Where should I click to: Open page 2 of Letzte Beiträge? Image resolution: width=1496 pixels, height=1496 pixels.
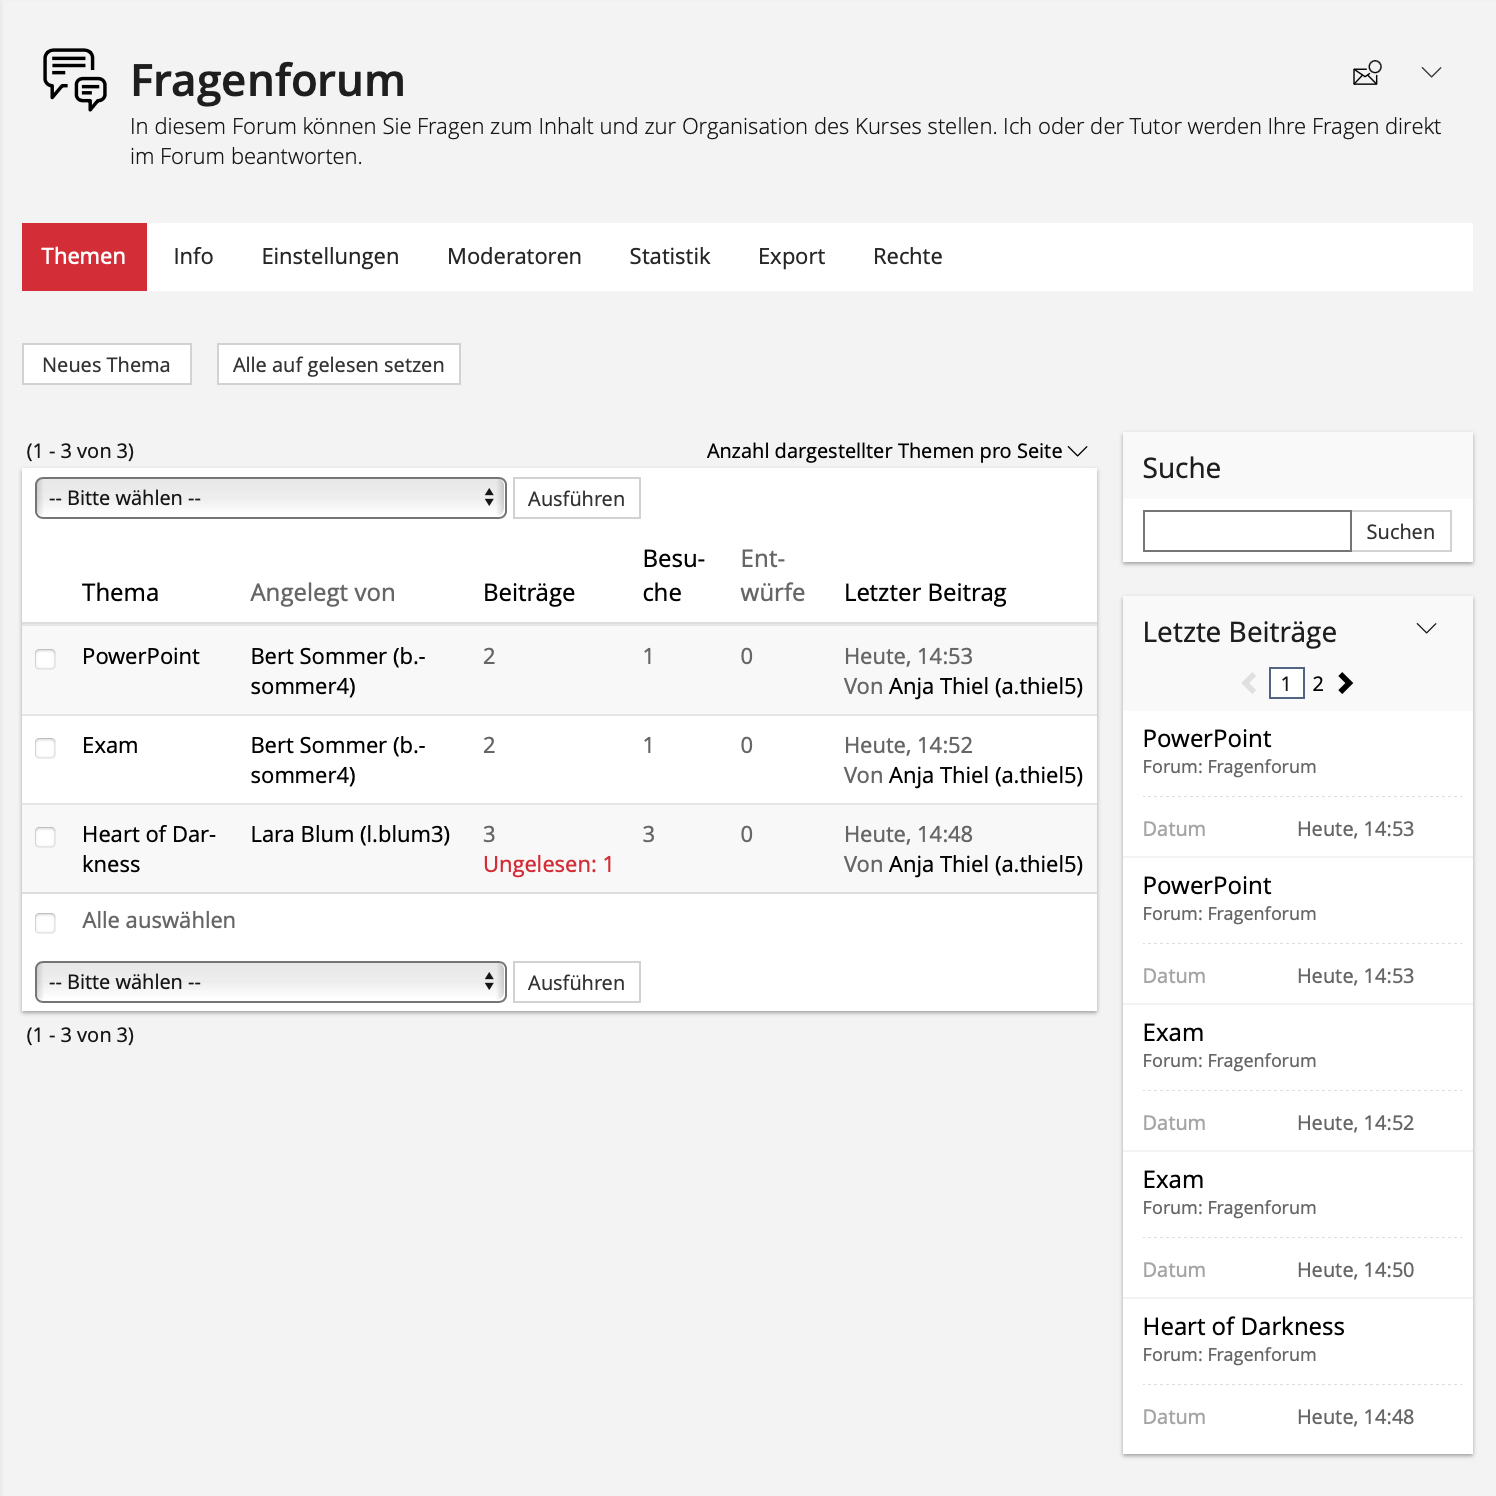pos(1318,684)
